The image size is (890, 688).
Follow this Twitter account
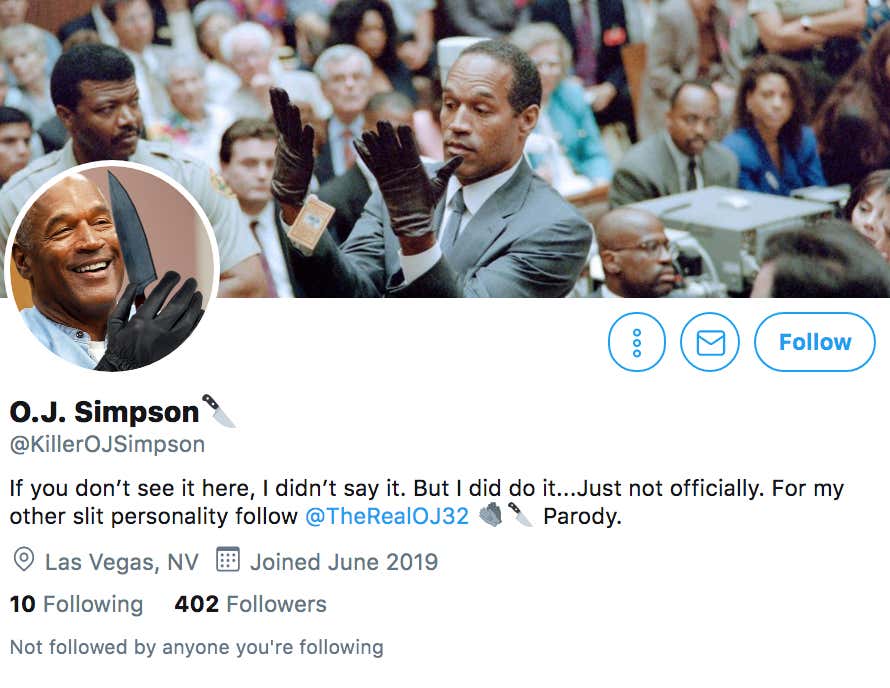pos(815,342)
